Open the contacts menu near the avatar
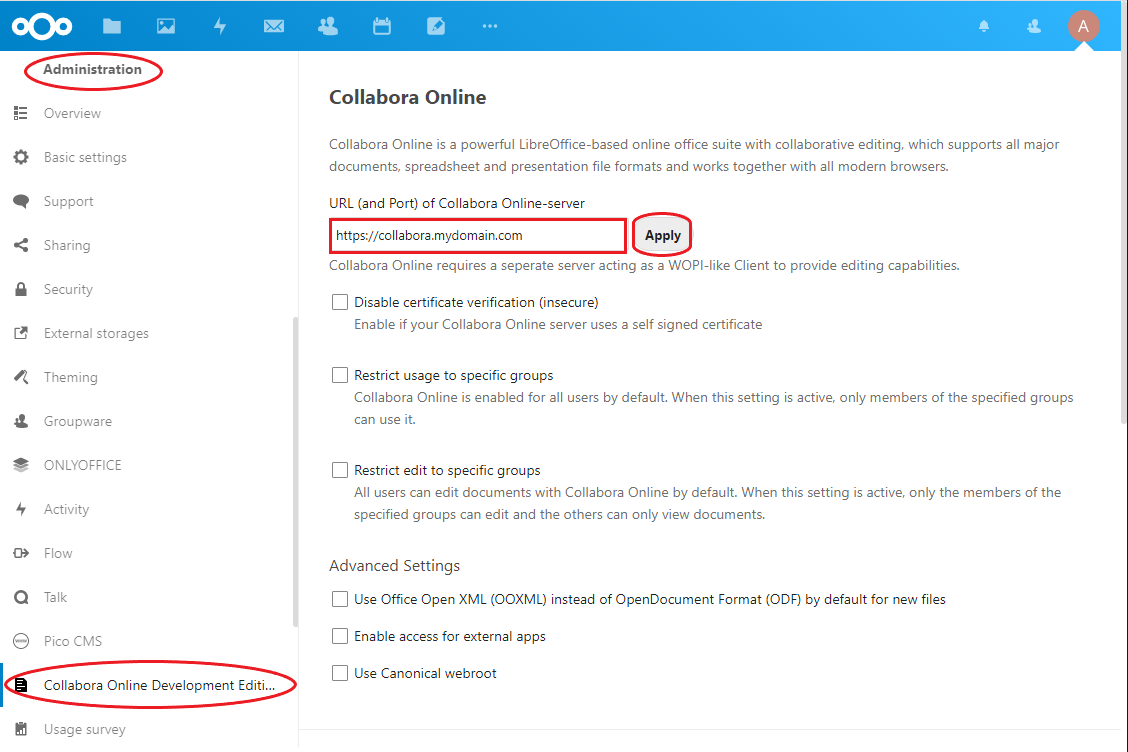The width and height of the screenshot is (1128, 752). (x=1034, y=27)
